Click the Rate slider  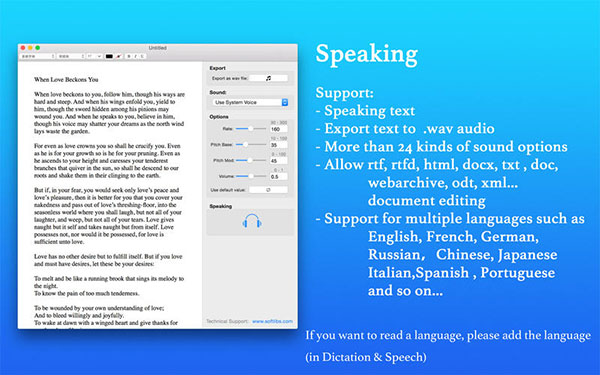pyautogui.click(x=251, y=129)
